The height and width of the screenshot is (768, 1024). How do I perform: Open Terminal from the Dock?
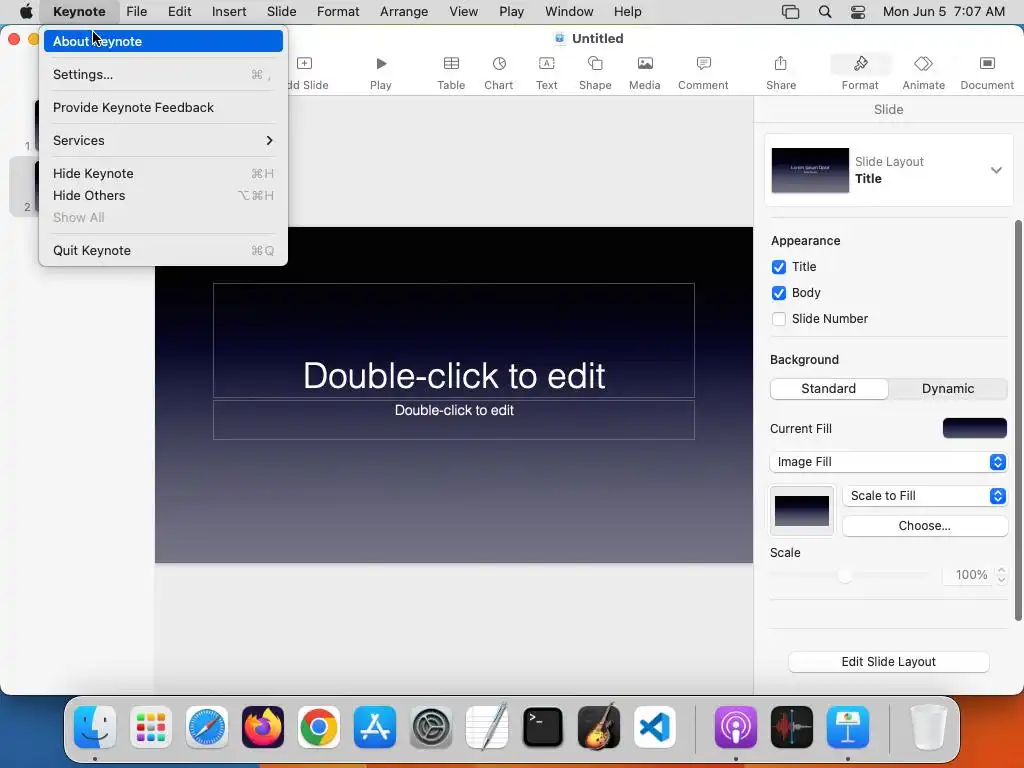[543, 727]
